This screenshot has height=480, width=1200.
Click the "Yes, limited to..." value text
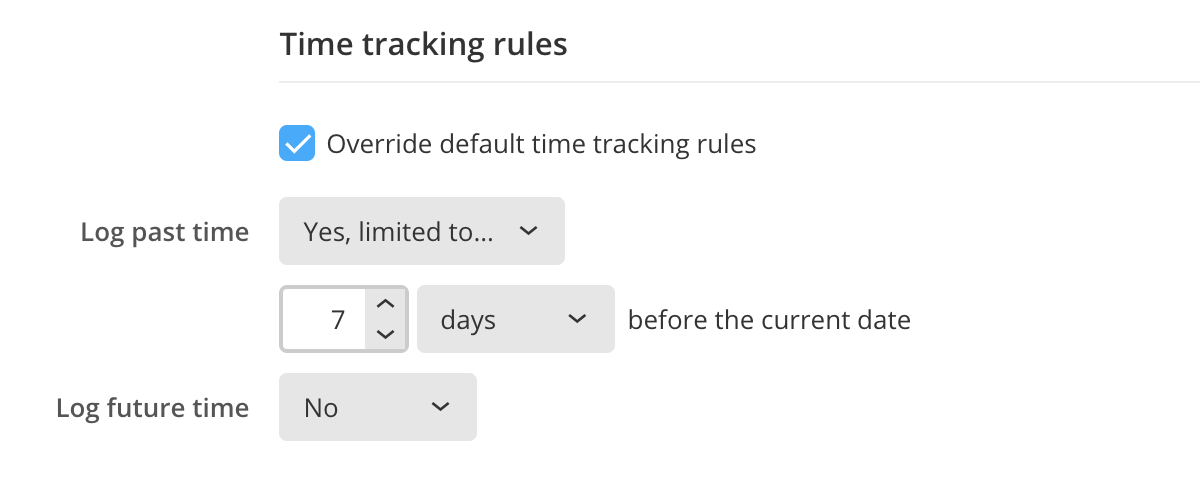coord(398,232)
